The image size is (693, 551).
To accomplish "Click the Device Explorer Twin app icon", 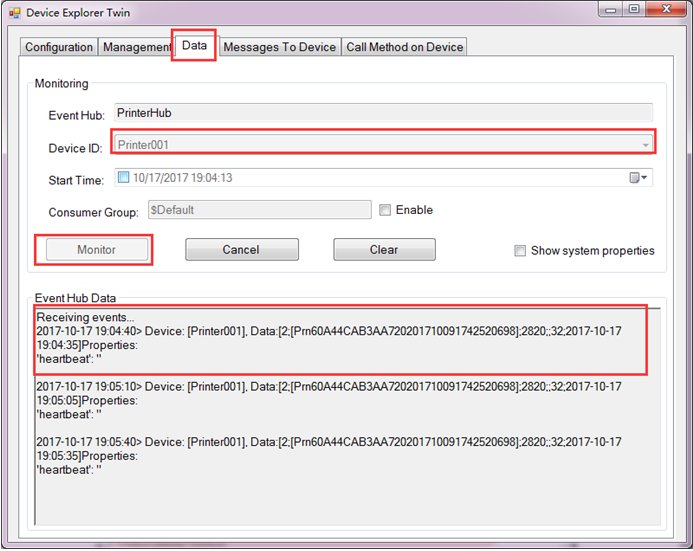I will click(15, 13).
